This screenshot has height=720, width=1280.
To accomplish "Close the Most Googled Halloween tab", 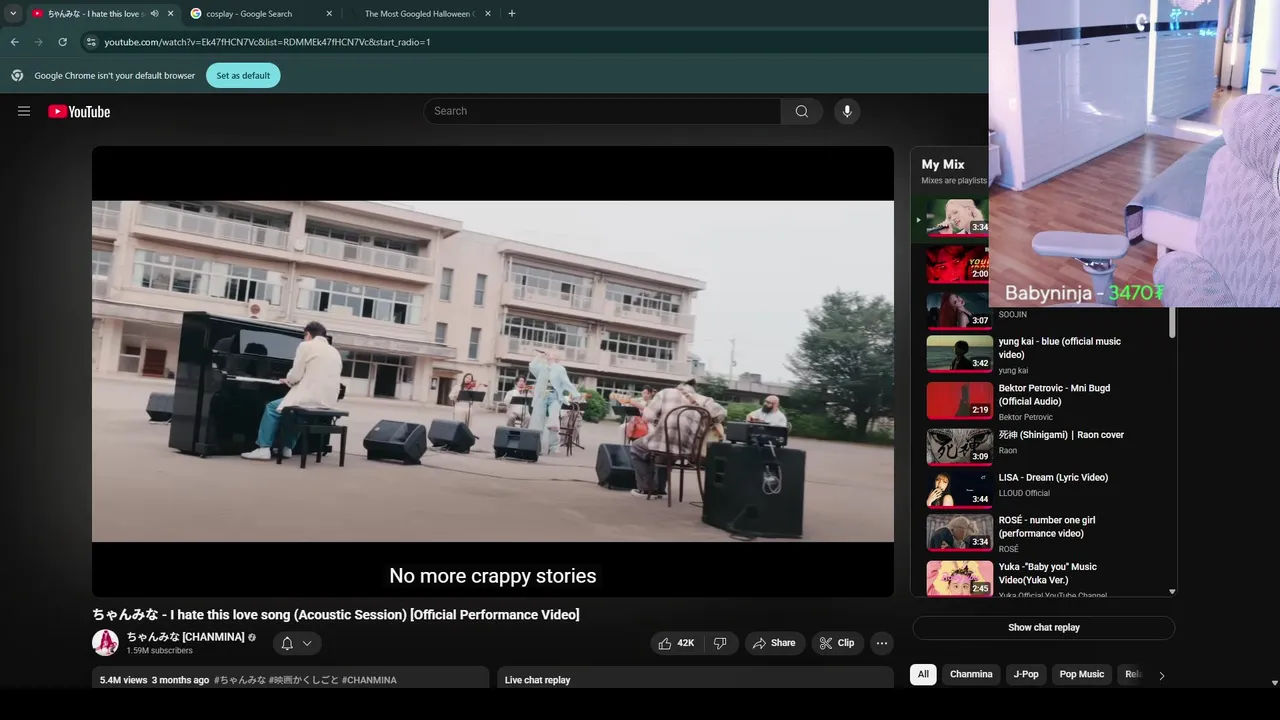I will click(x=488, y=14).
